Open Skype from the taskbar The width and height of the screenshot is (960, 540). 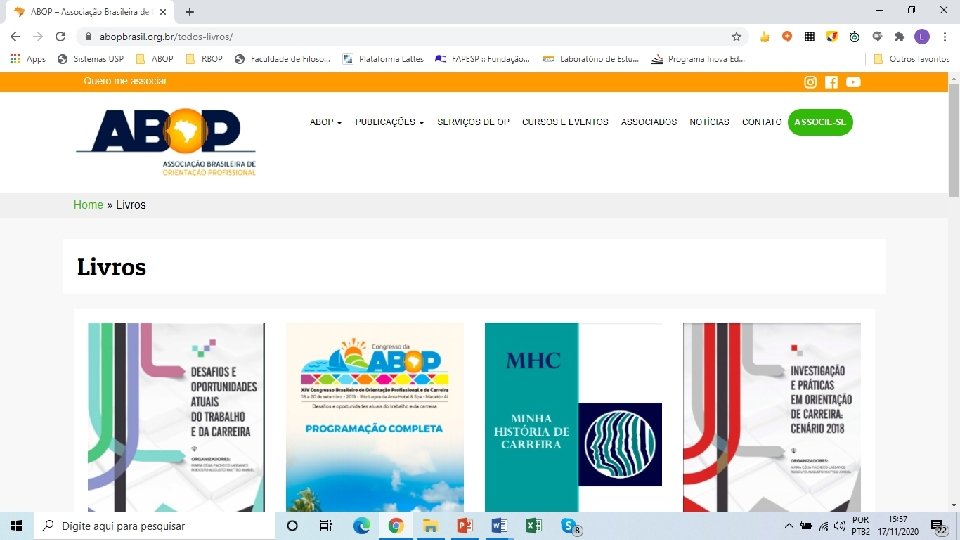pyautogui.click(x=569, y=526)
